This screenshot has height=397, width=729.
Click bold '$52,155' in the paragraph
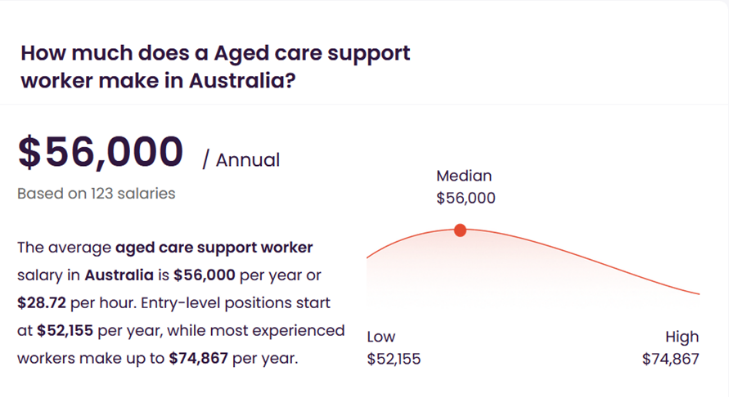tap(65, 331)
